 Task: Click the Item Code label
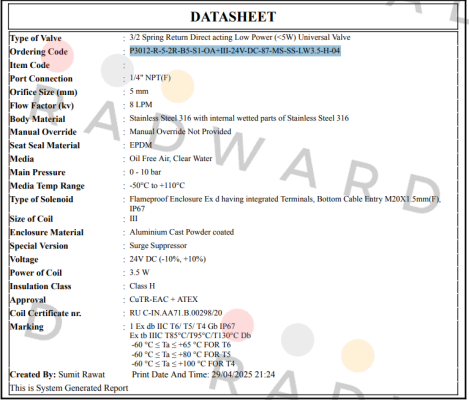click(x=30, y=65)
